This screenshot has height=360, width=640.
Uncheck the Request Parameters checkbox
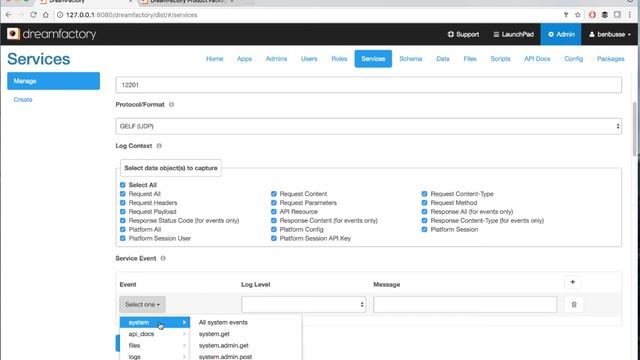pyautogui.click(x=274, y=203)
